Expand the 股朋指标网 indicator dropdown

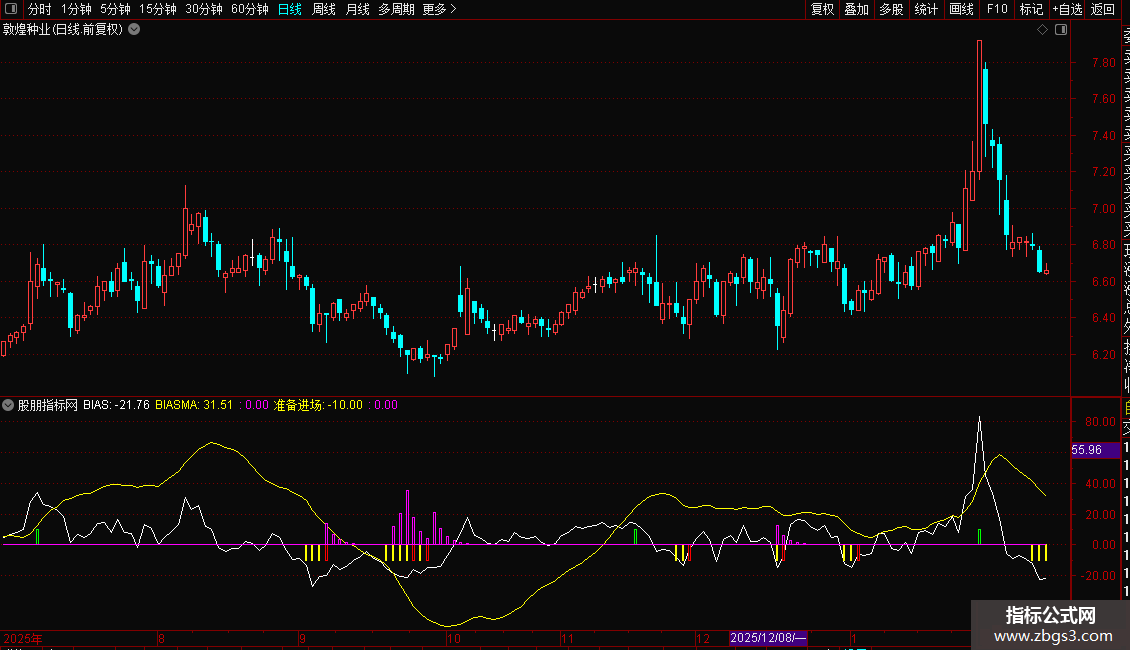9,405
